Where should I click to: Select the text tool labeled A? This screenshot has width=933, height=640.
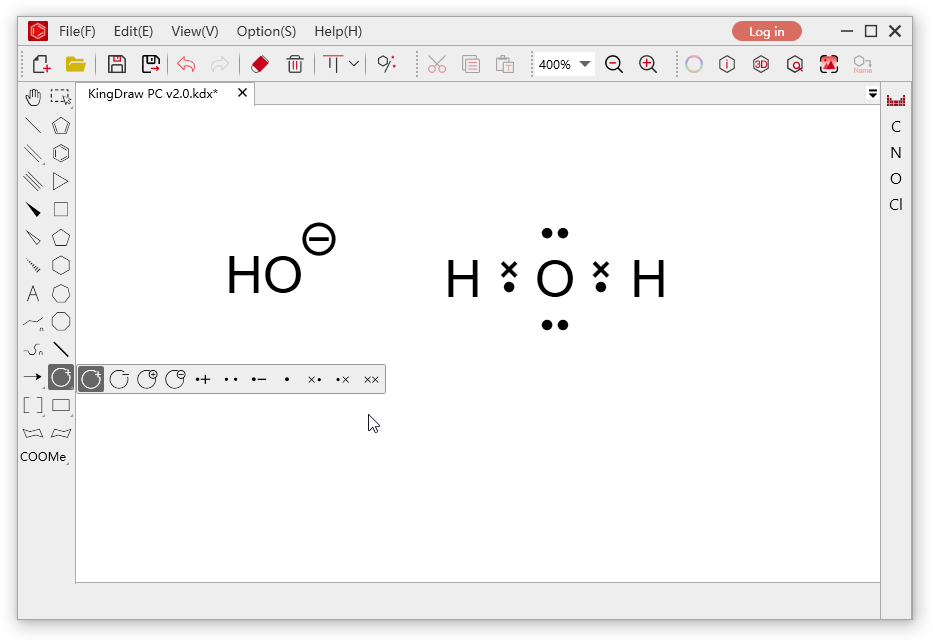33,294
